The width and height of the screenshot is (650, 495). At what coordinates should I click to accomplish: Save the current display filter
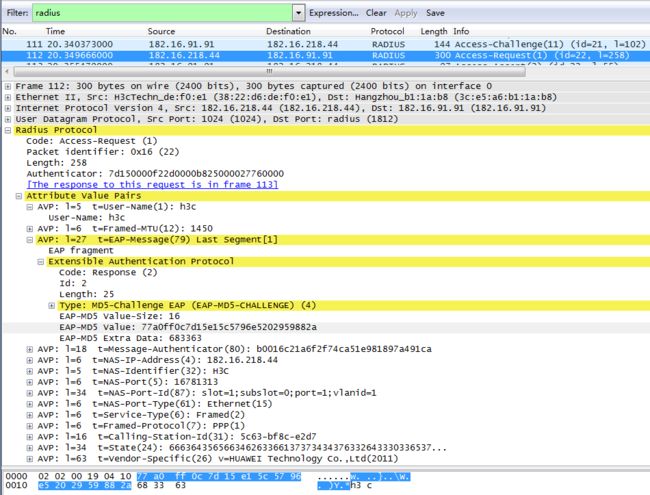pyautogui.click(x=435, y=13)
